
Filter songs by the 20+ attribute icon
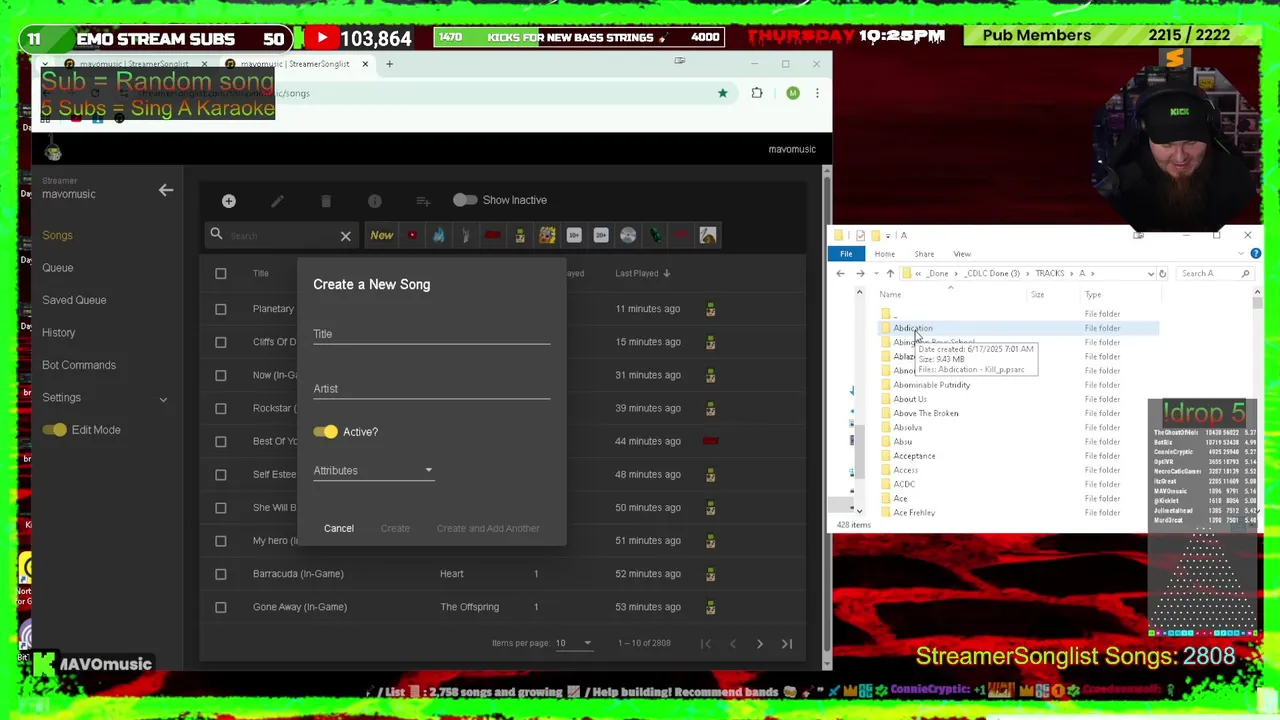pyautogui.click(x=601, y=235)
